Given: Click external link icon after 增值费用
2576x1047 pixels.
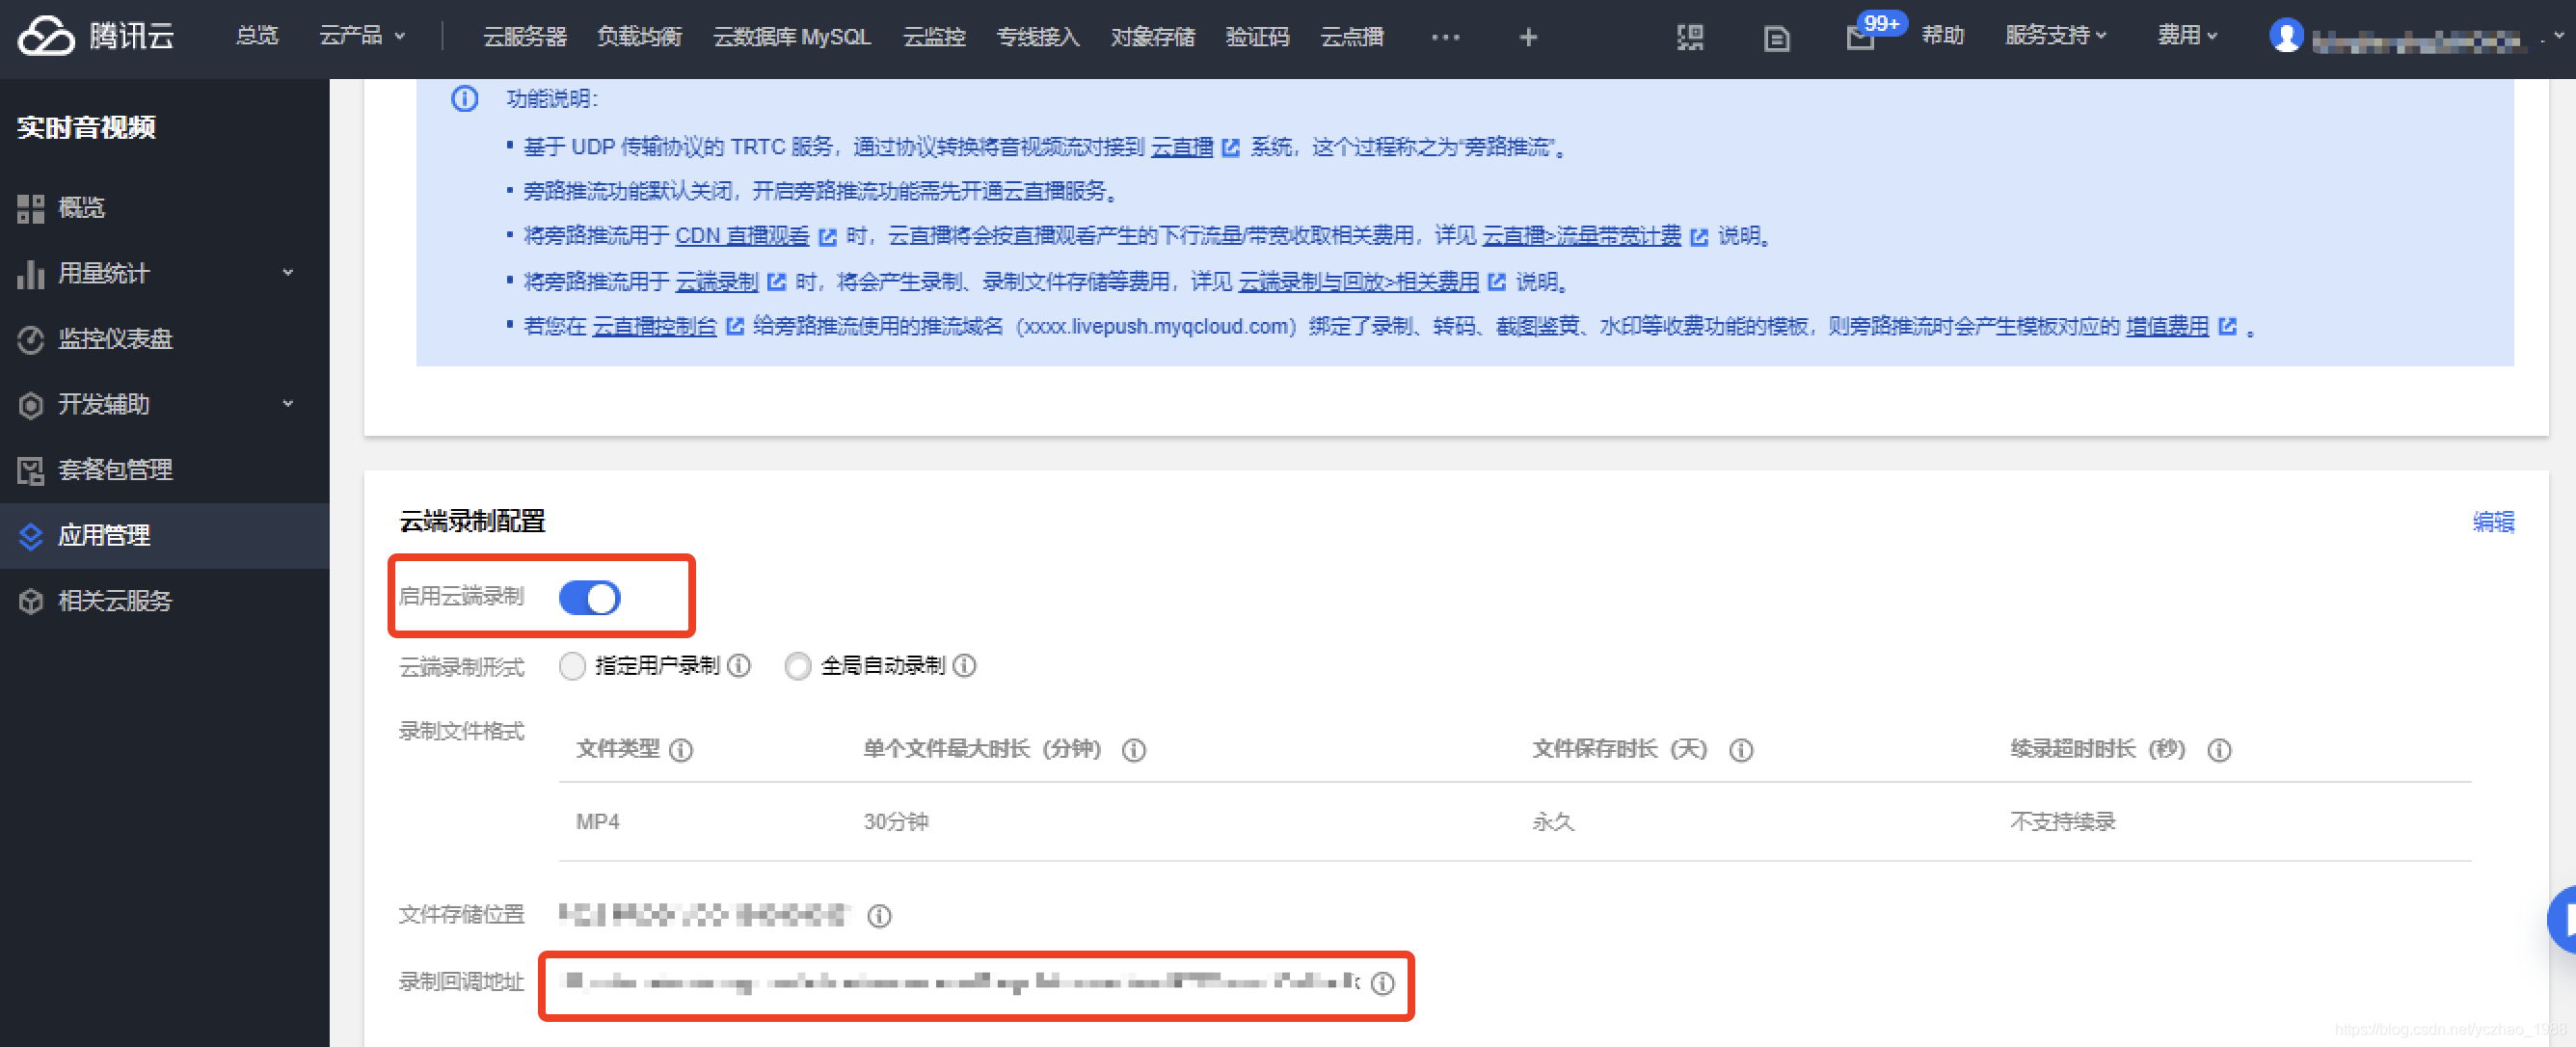Looking at the screenshot, I should (2227, 327).
